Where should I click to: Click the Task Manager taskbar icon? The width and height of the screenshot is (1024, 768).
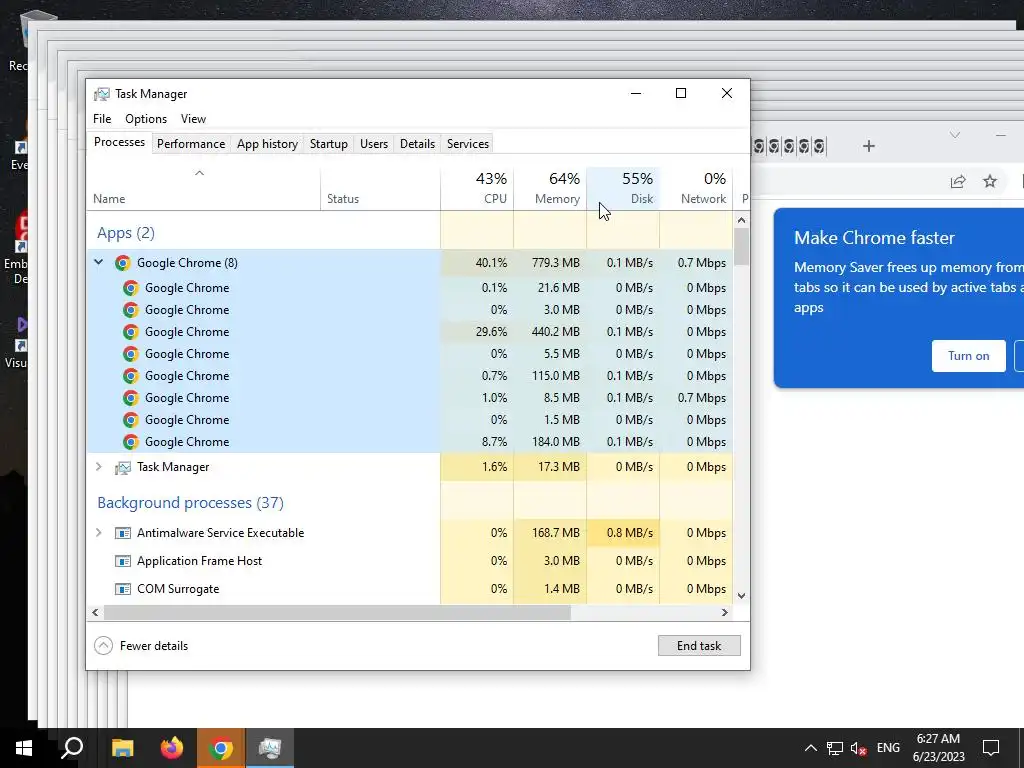click(270, 748)
